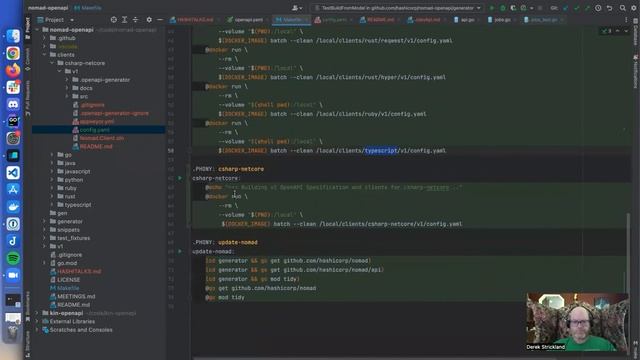Collapse the csharp-netcore folder
The image size is (640, 360).
52,63
